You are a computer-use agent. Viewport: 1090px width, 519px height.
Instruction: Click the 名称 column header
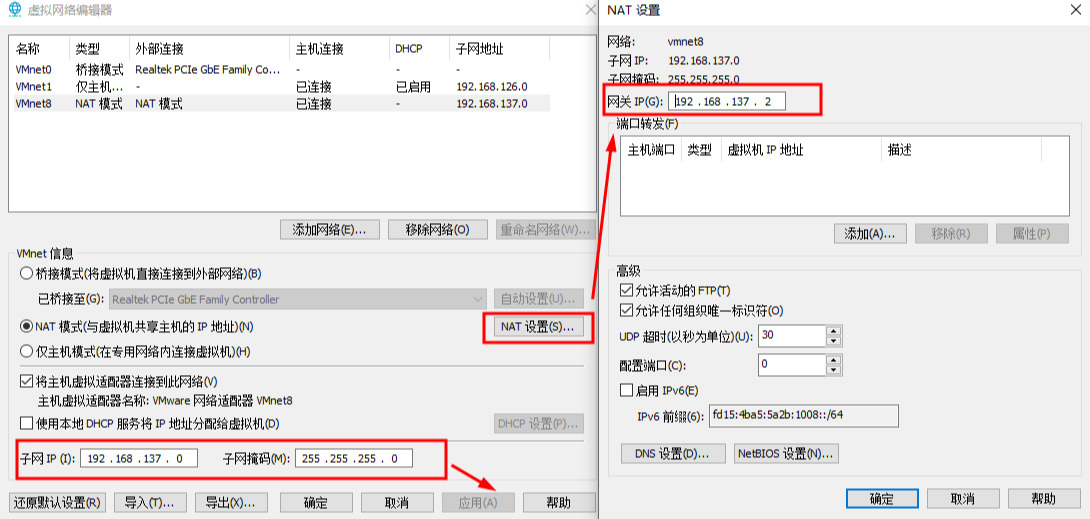click(x=40, y=49)
